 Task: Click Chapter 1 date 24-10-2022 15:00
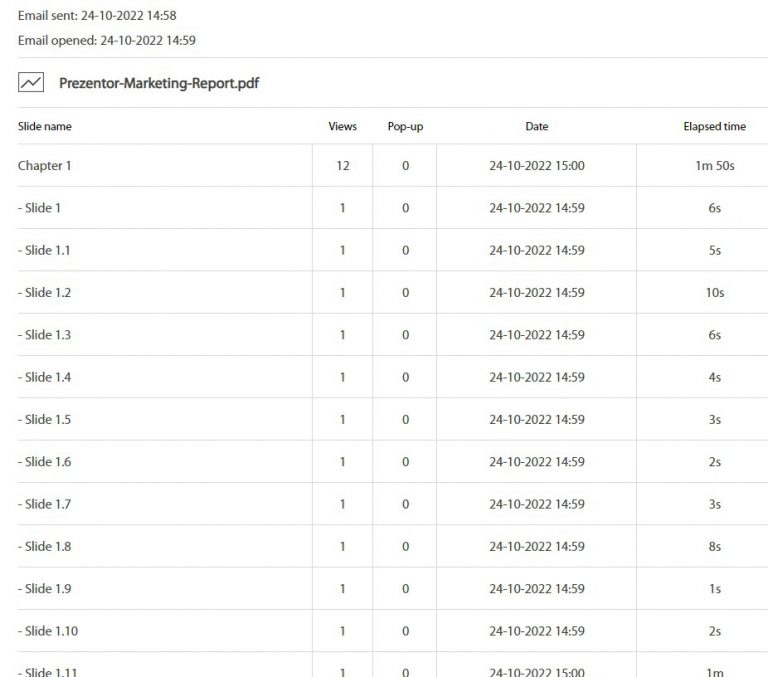[x=536, y=166]
